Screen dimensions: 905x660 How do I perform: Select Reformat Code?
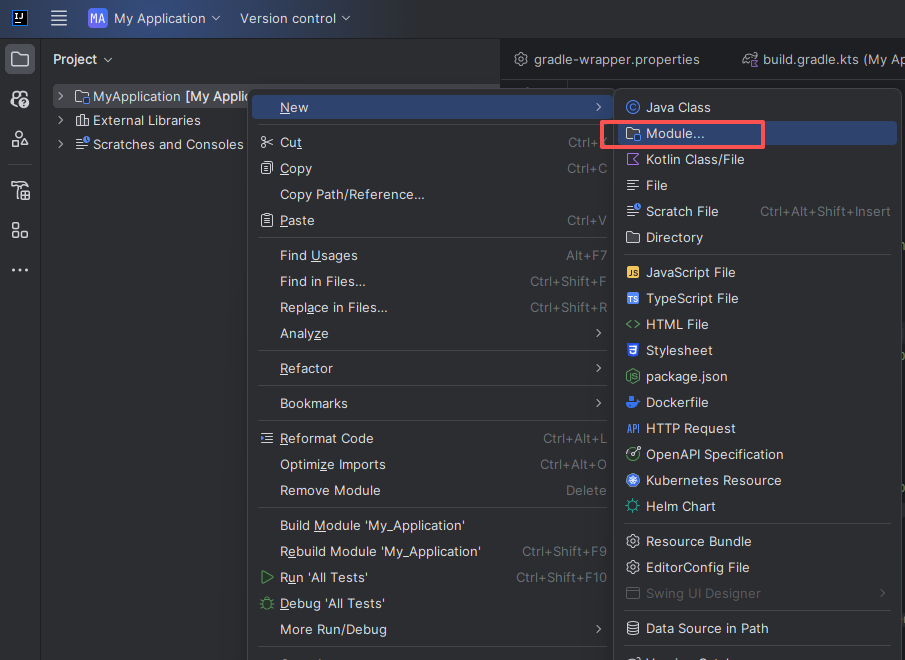click(x=432, y=438)
